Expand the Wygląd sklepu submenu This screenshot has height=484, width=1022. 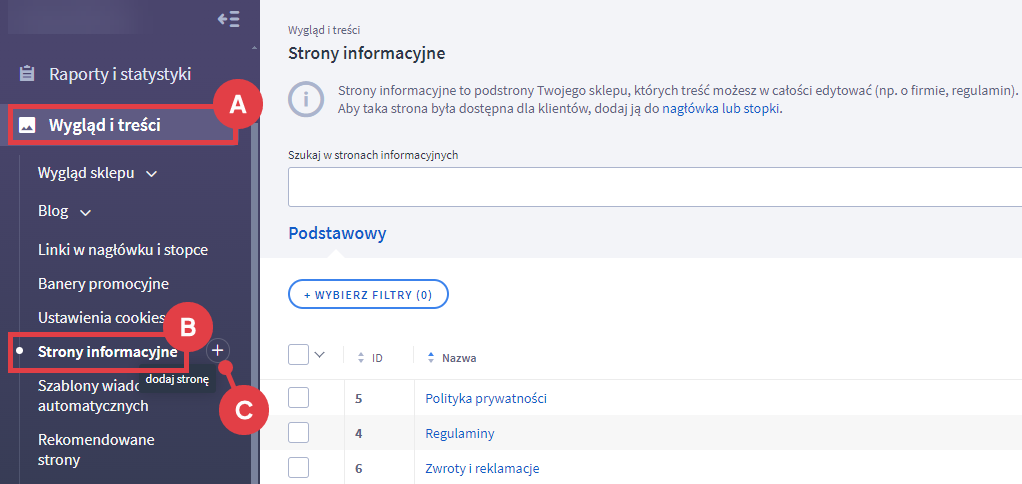pos(152,174)
